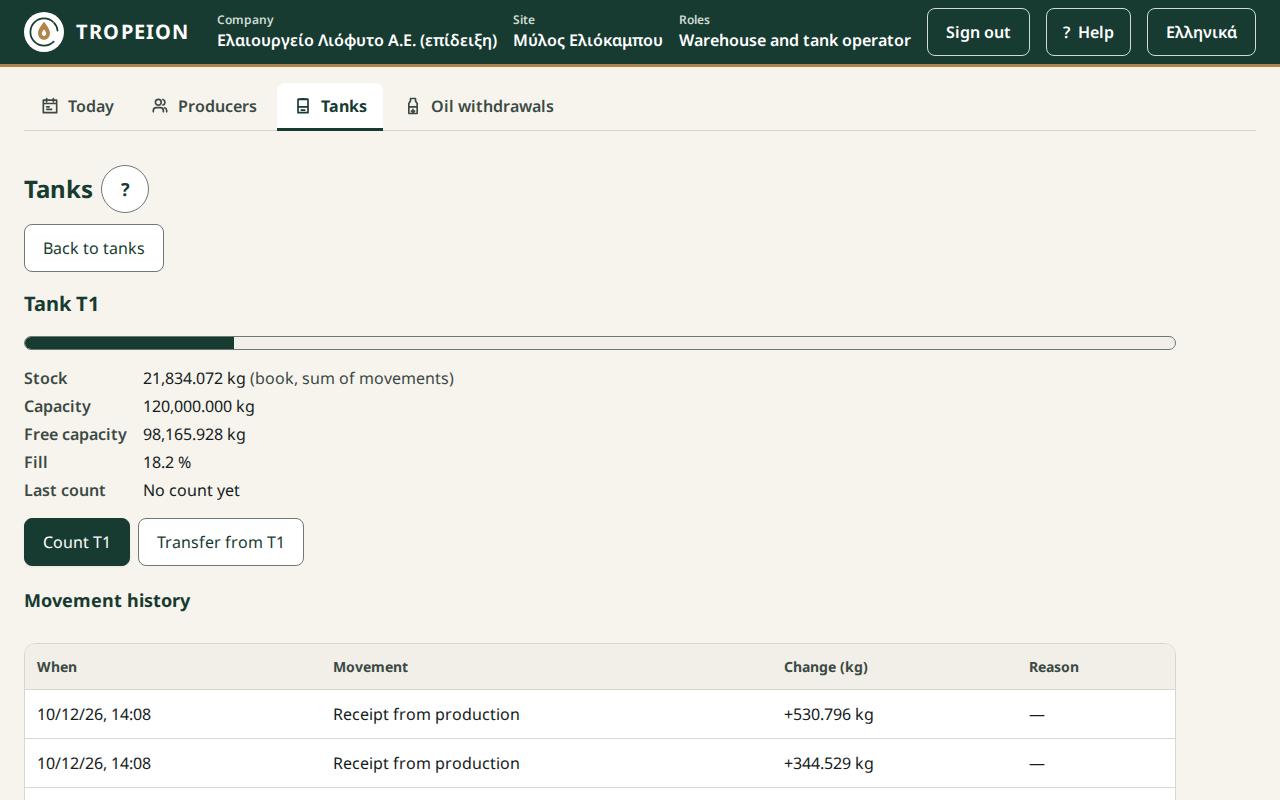Click the No count yet text
1280x800 pixels.
point(192,490)
